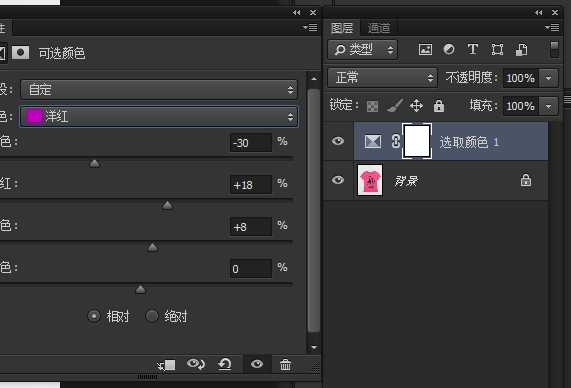The image size is (571, 388).
Task: Click the pixel layer filter icon
Action: [425, 50]
